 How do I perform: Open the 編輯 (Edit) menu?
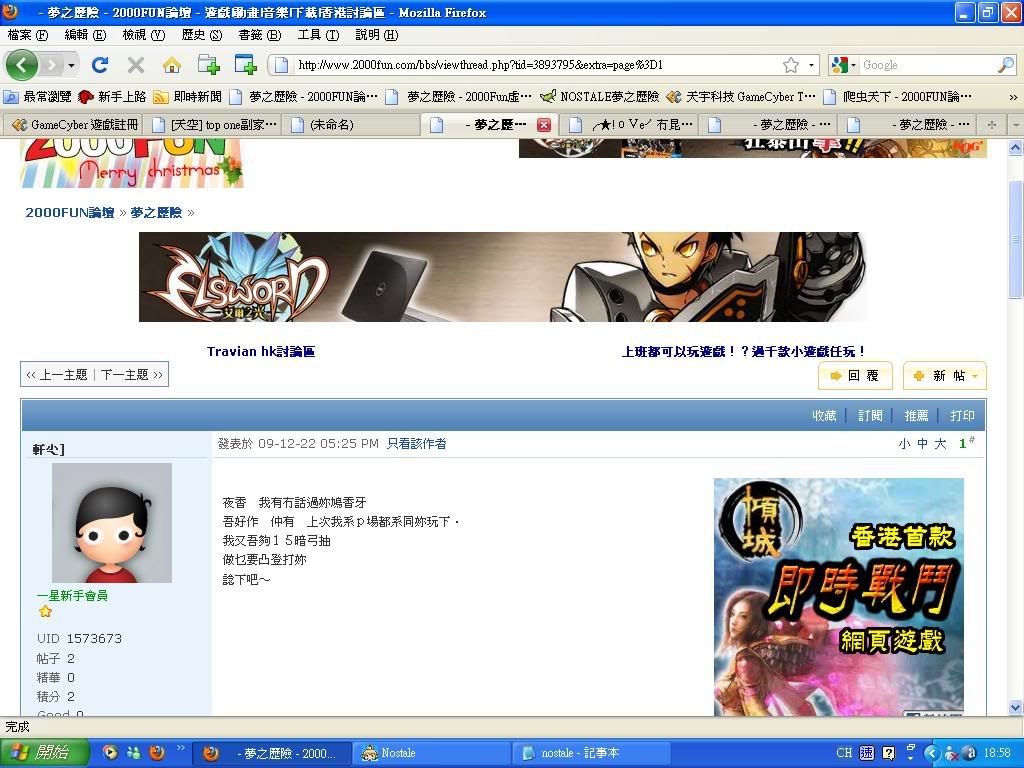pos(85,35)
